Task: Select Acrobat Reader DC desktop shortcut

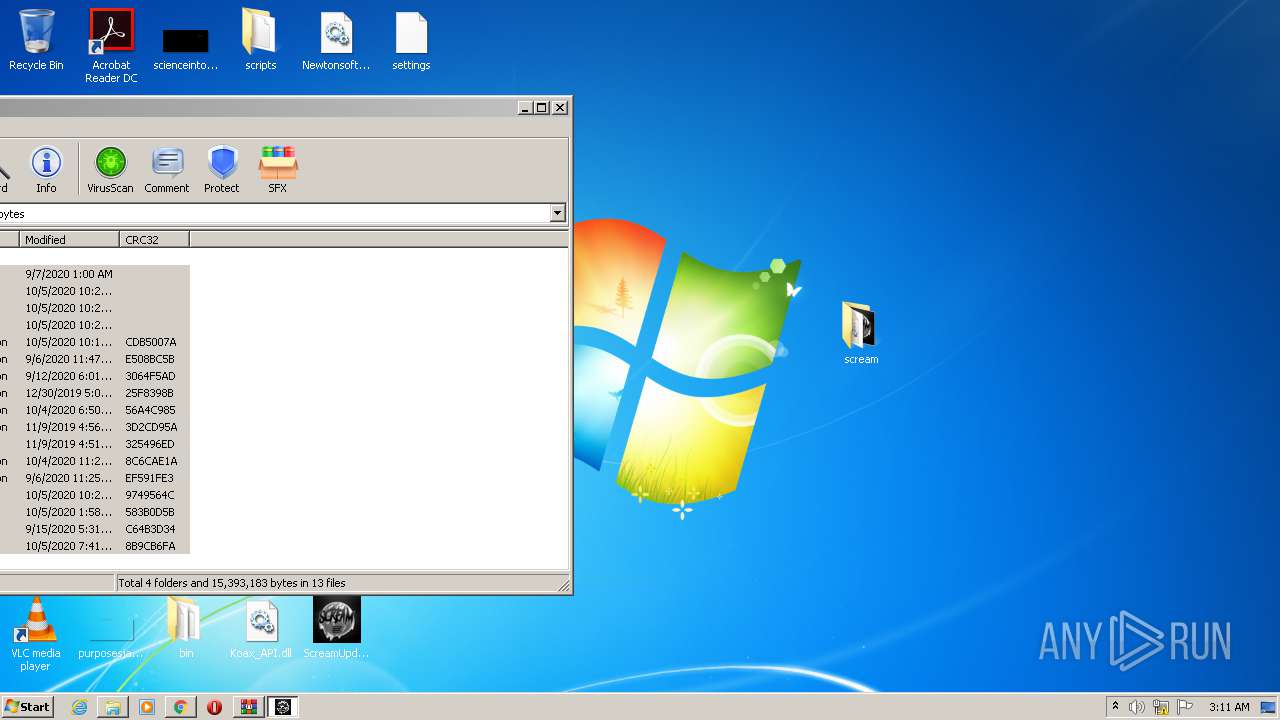Action: click(x=111, y=46)
